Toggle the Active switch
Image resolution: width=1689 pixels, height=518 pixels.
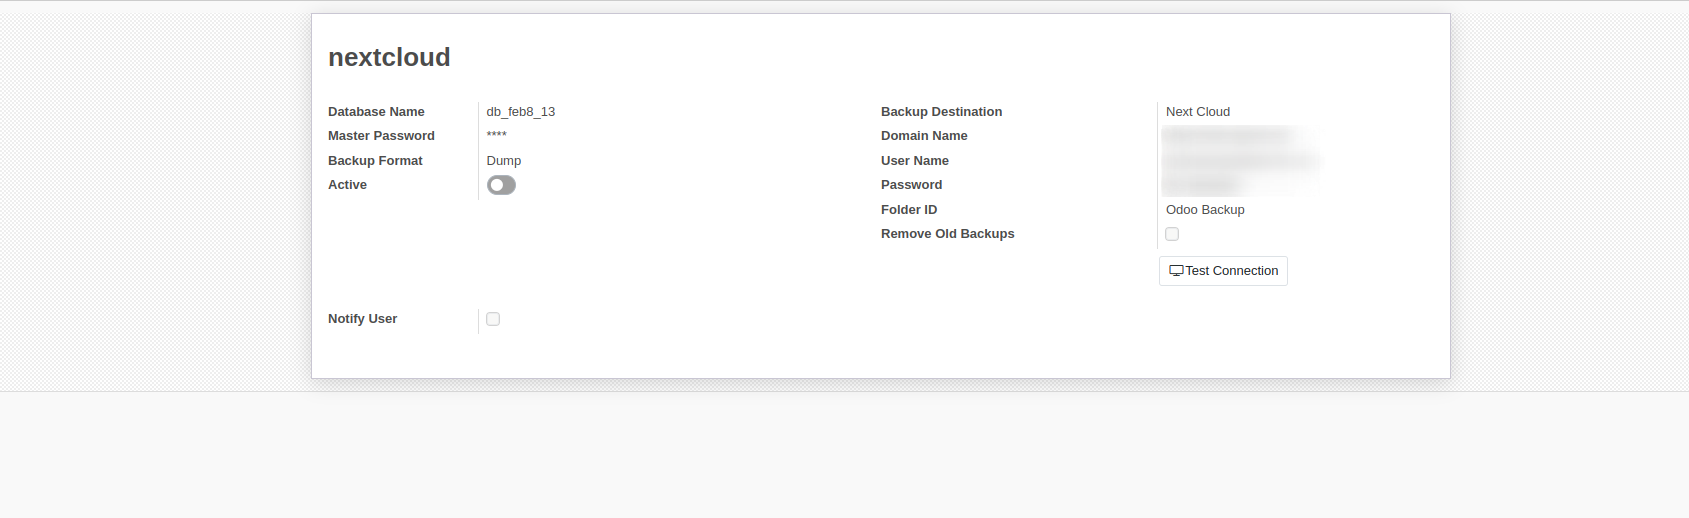(501, 185)
